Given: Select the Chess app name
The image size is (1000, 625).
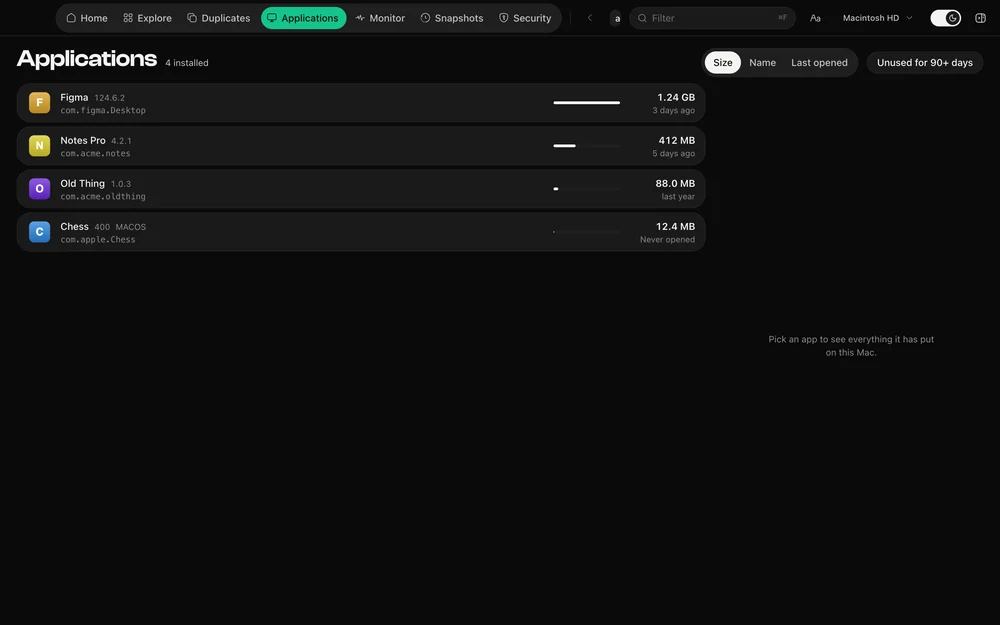Looking at the screenshot, I should [x=74, y=226].
